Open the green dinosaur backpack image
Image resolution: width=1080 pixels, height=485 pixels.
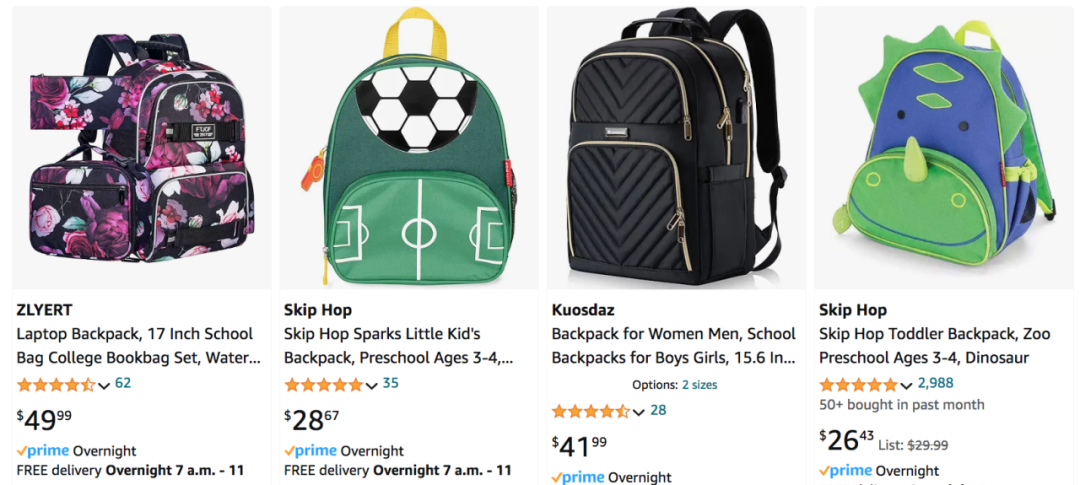(x=944, y=147)
